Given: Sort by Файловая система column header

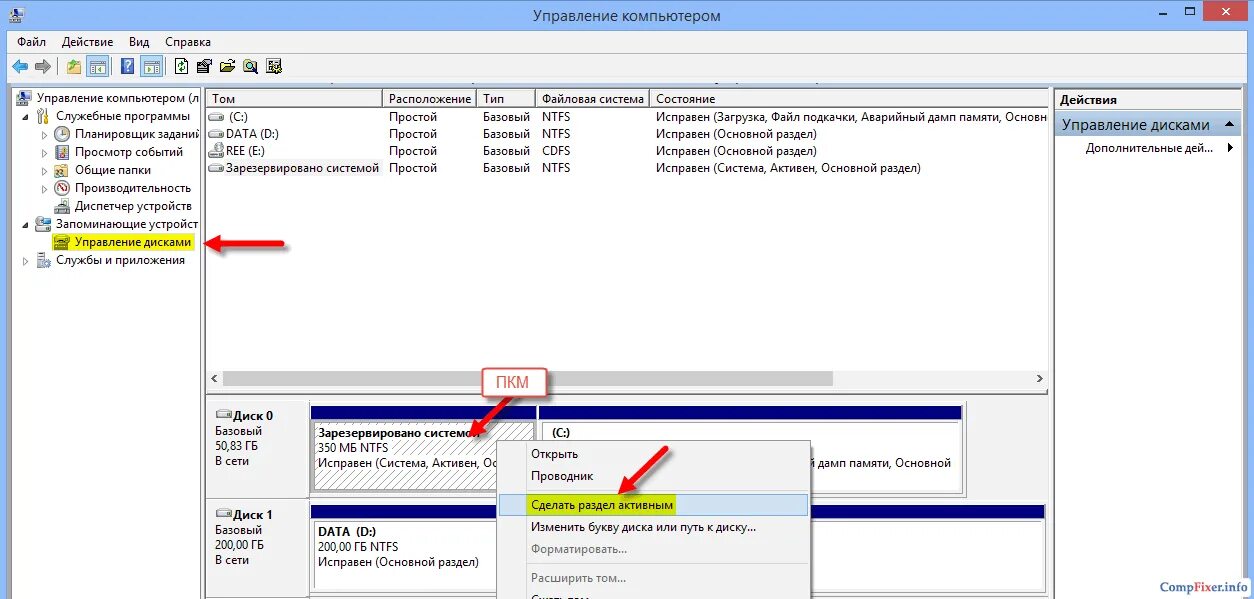Looking at the screenshot, I should (x=592, y=99).
